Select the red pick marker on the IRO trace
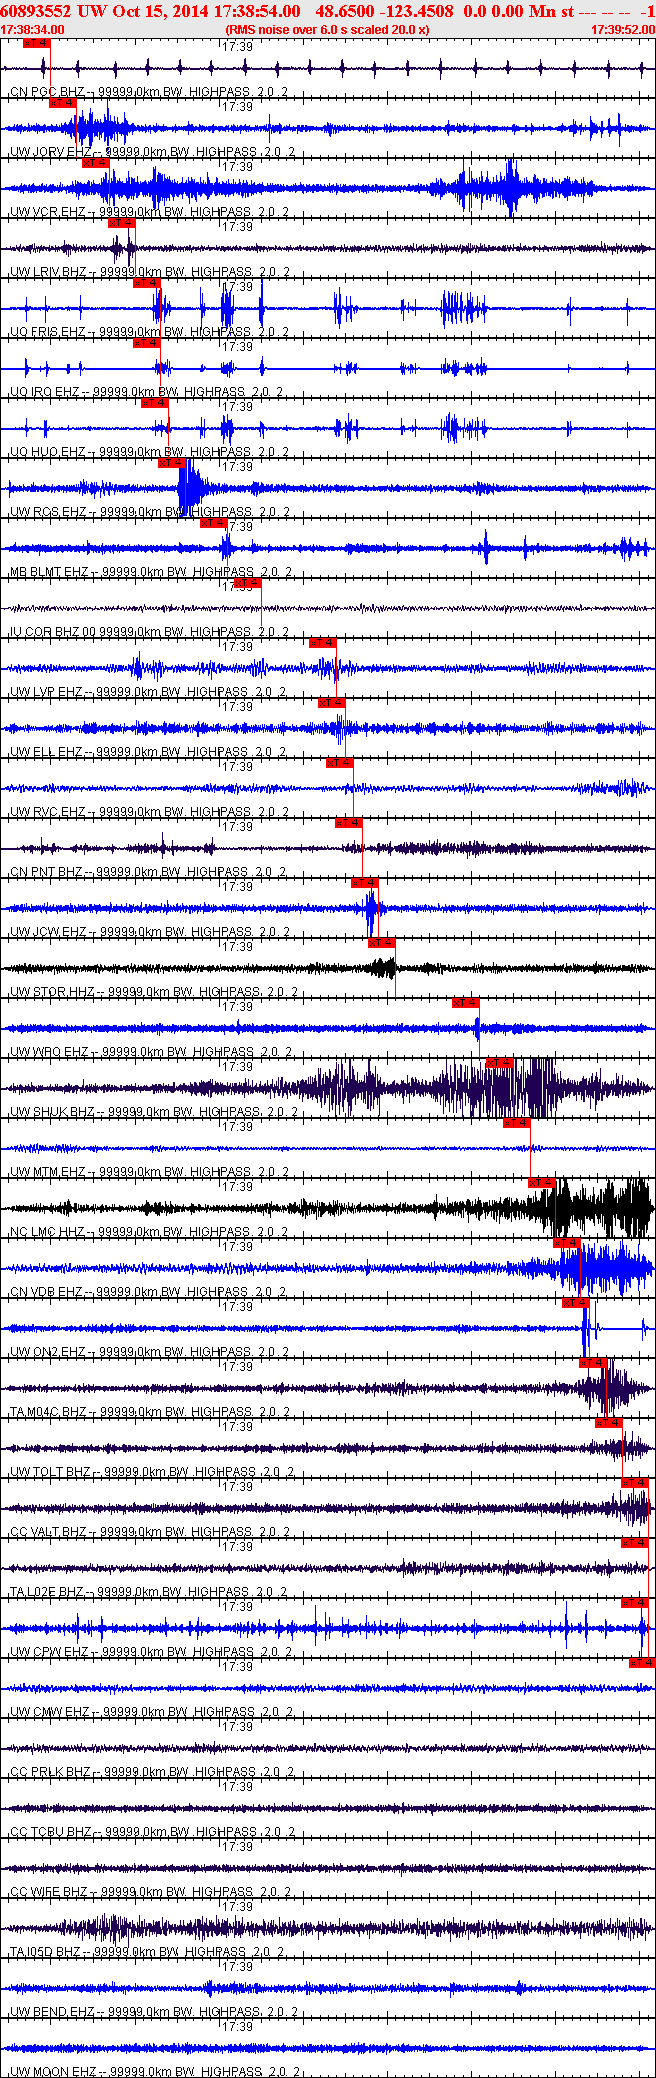This screenshot has width=656, height=2078. click(x=147, y=343)
